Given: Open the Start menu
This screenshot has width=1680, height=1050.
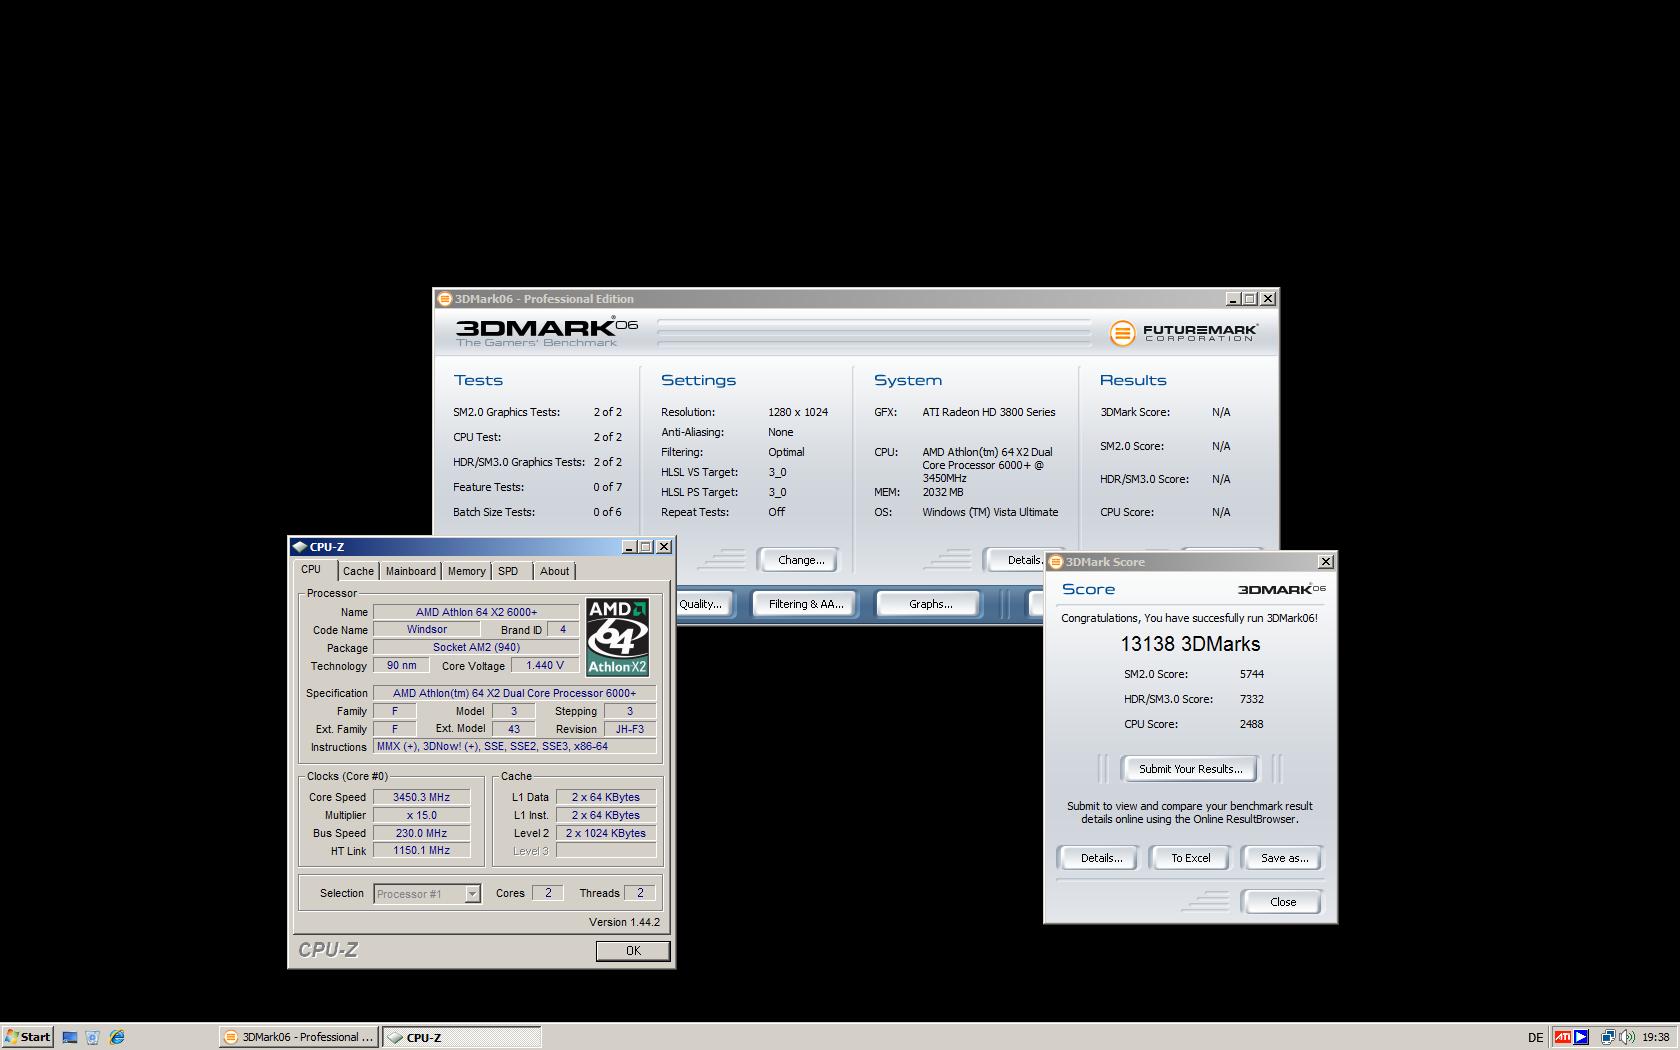Looking at the screenshot, I should 27,1037.
